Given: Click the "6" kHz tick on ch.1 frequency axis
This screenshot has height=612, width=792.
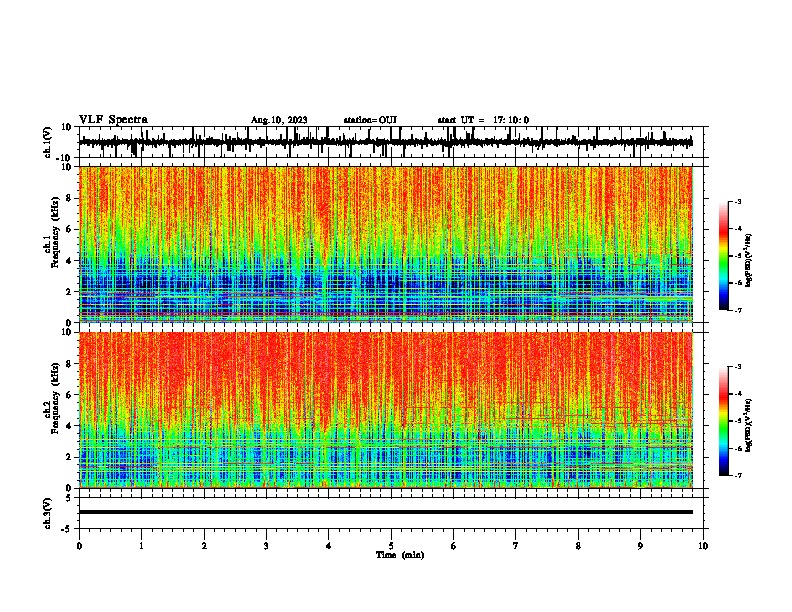Looking at the screenshot, I should 69,230.
